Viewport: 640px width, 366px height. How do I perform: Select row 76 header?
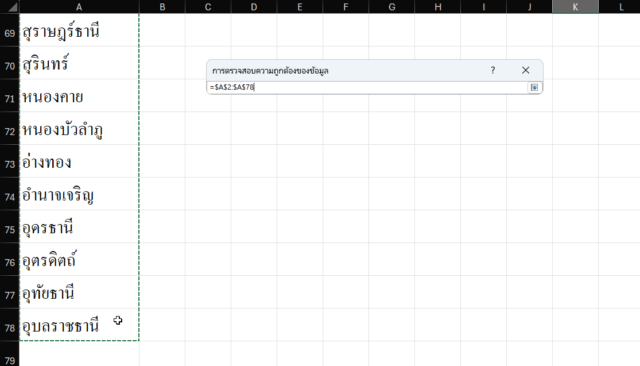pos(9,259)
